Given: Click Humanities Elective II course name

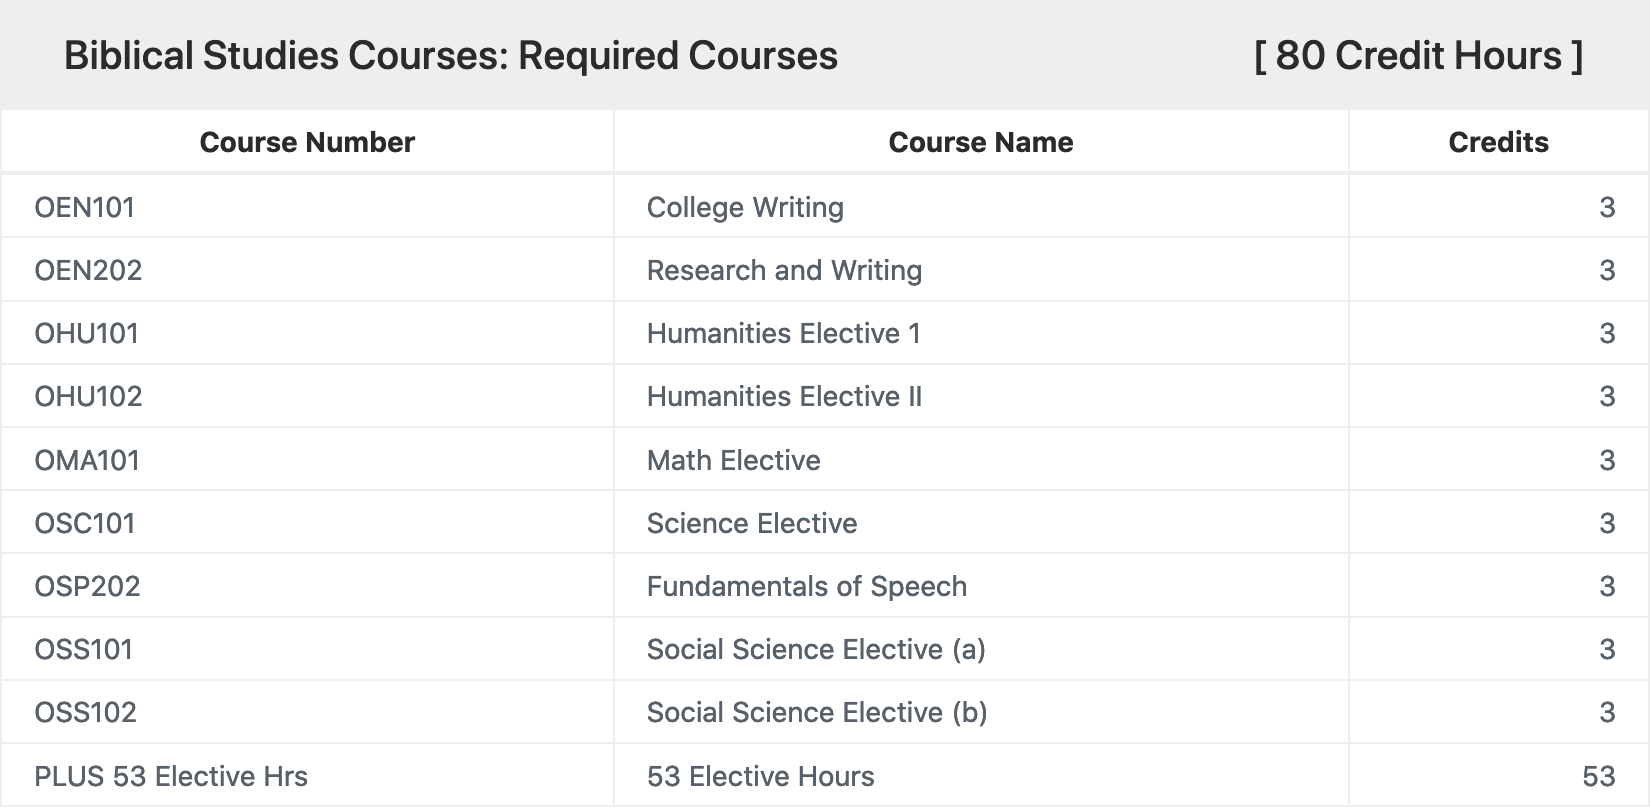Looking at the screenshot, I should [x=784, y=396].
